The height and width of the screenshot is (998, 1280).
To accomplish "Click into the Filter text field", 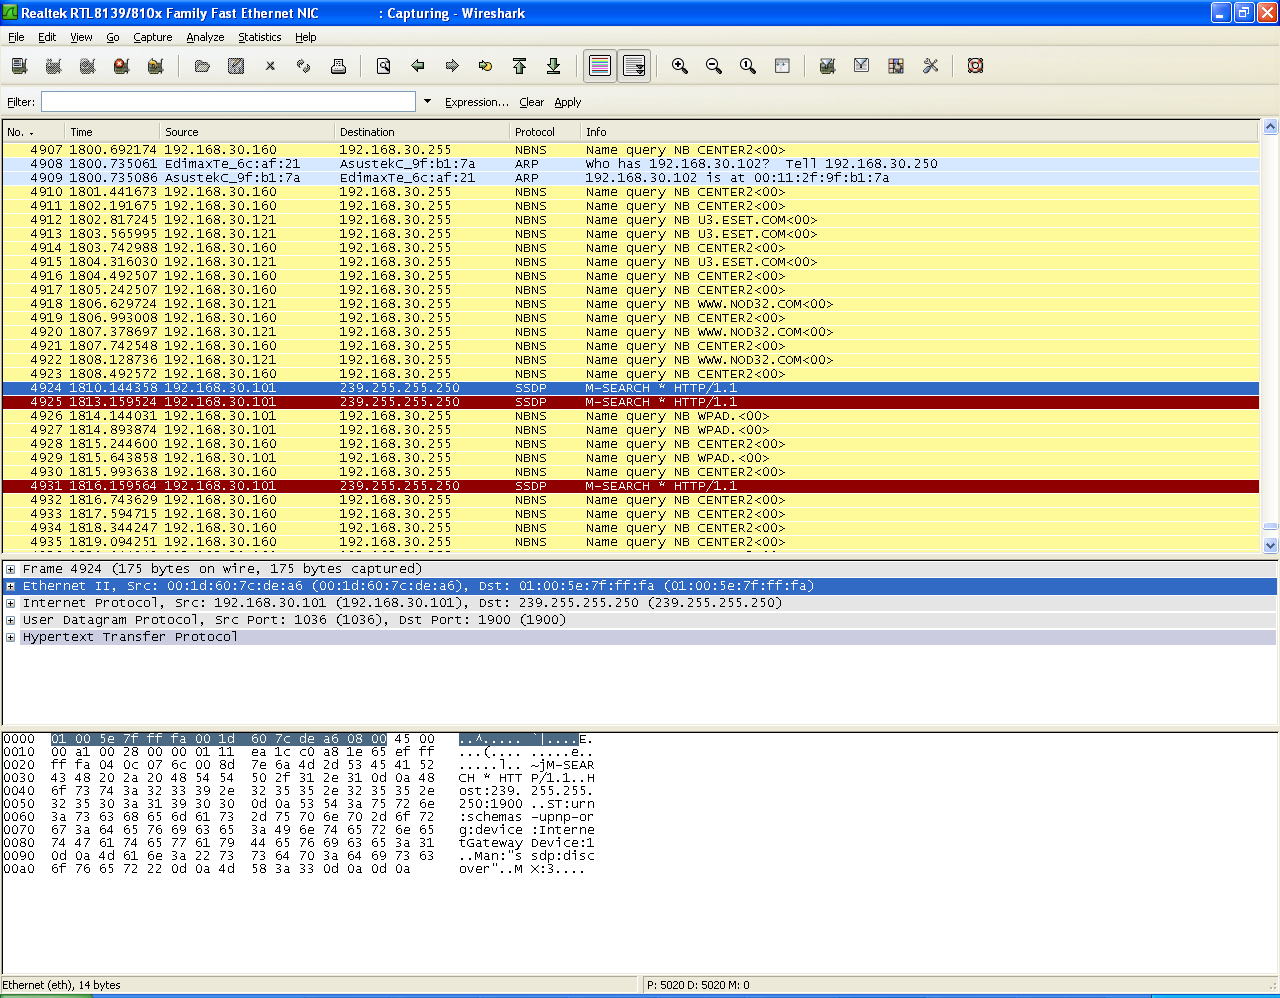I will pyautogui.click(x=228, y=102).
